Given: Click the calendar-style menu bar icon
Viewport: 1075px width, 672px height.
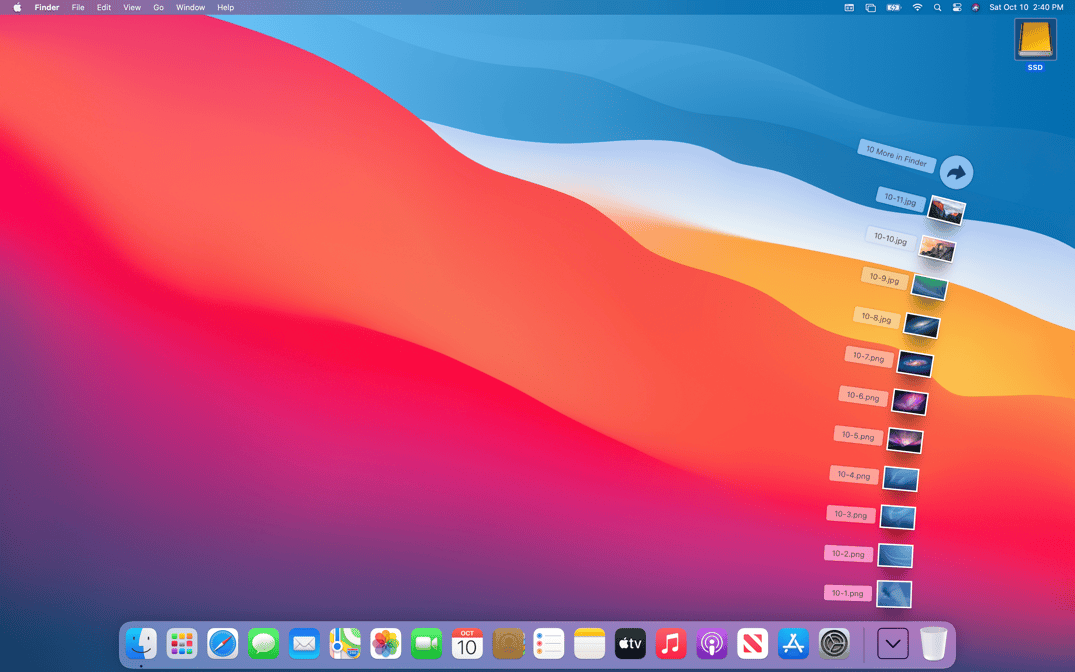Looking at the screenshot, I should point(849,8).
